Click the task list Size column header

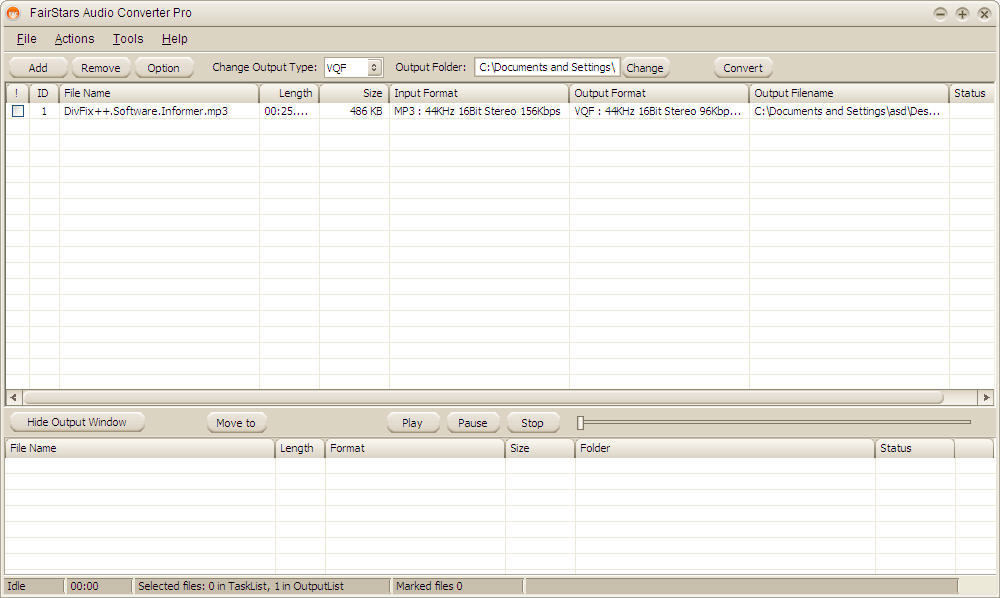[x=354, y=93]
